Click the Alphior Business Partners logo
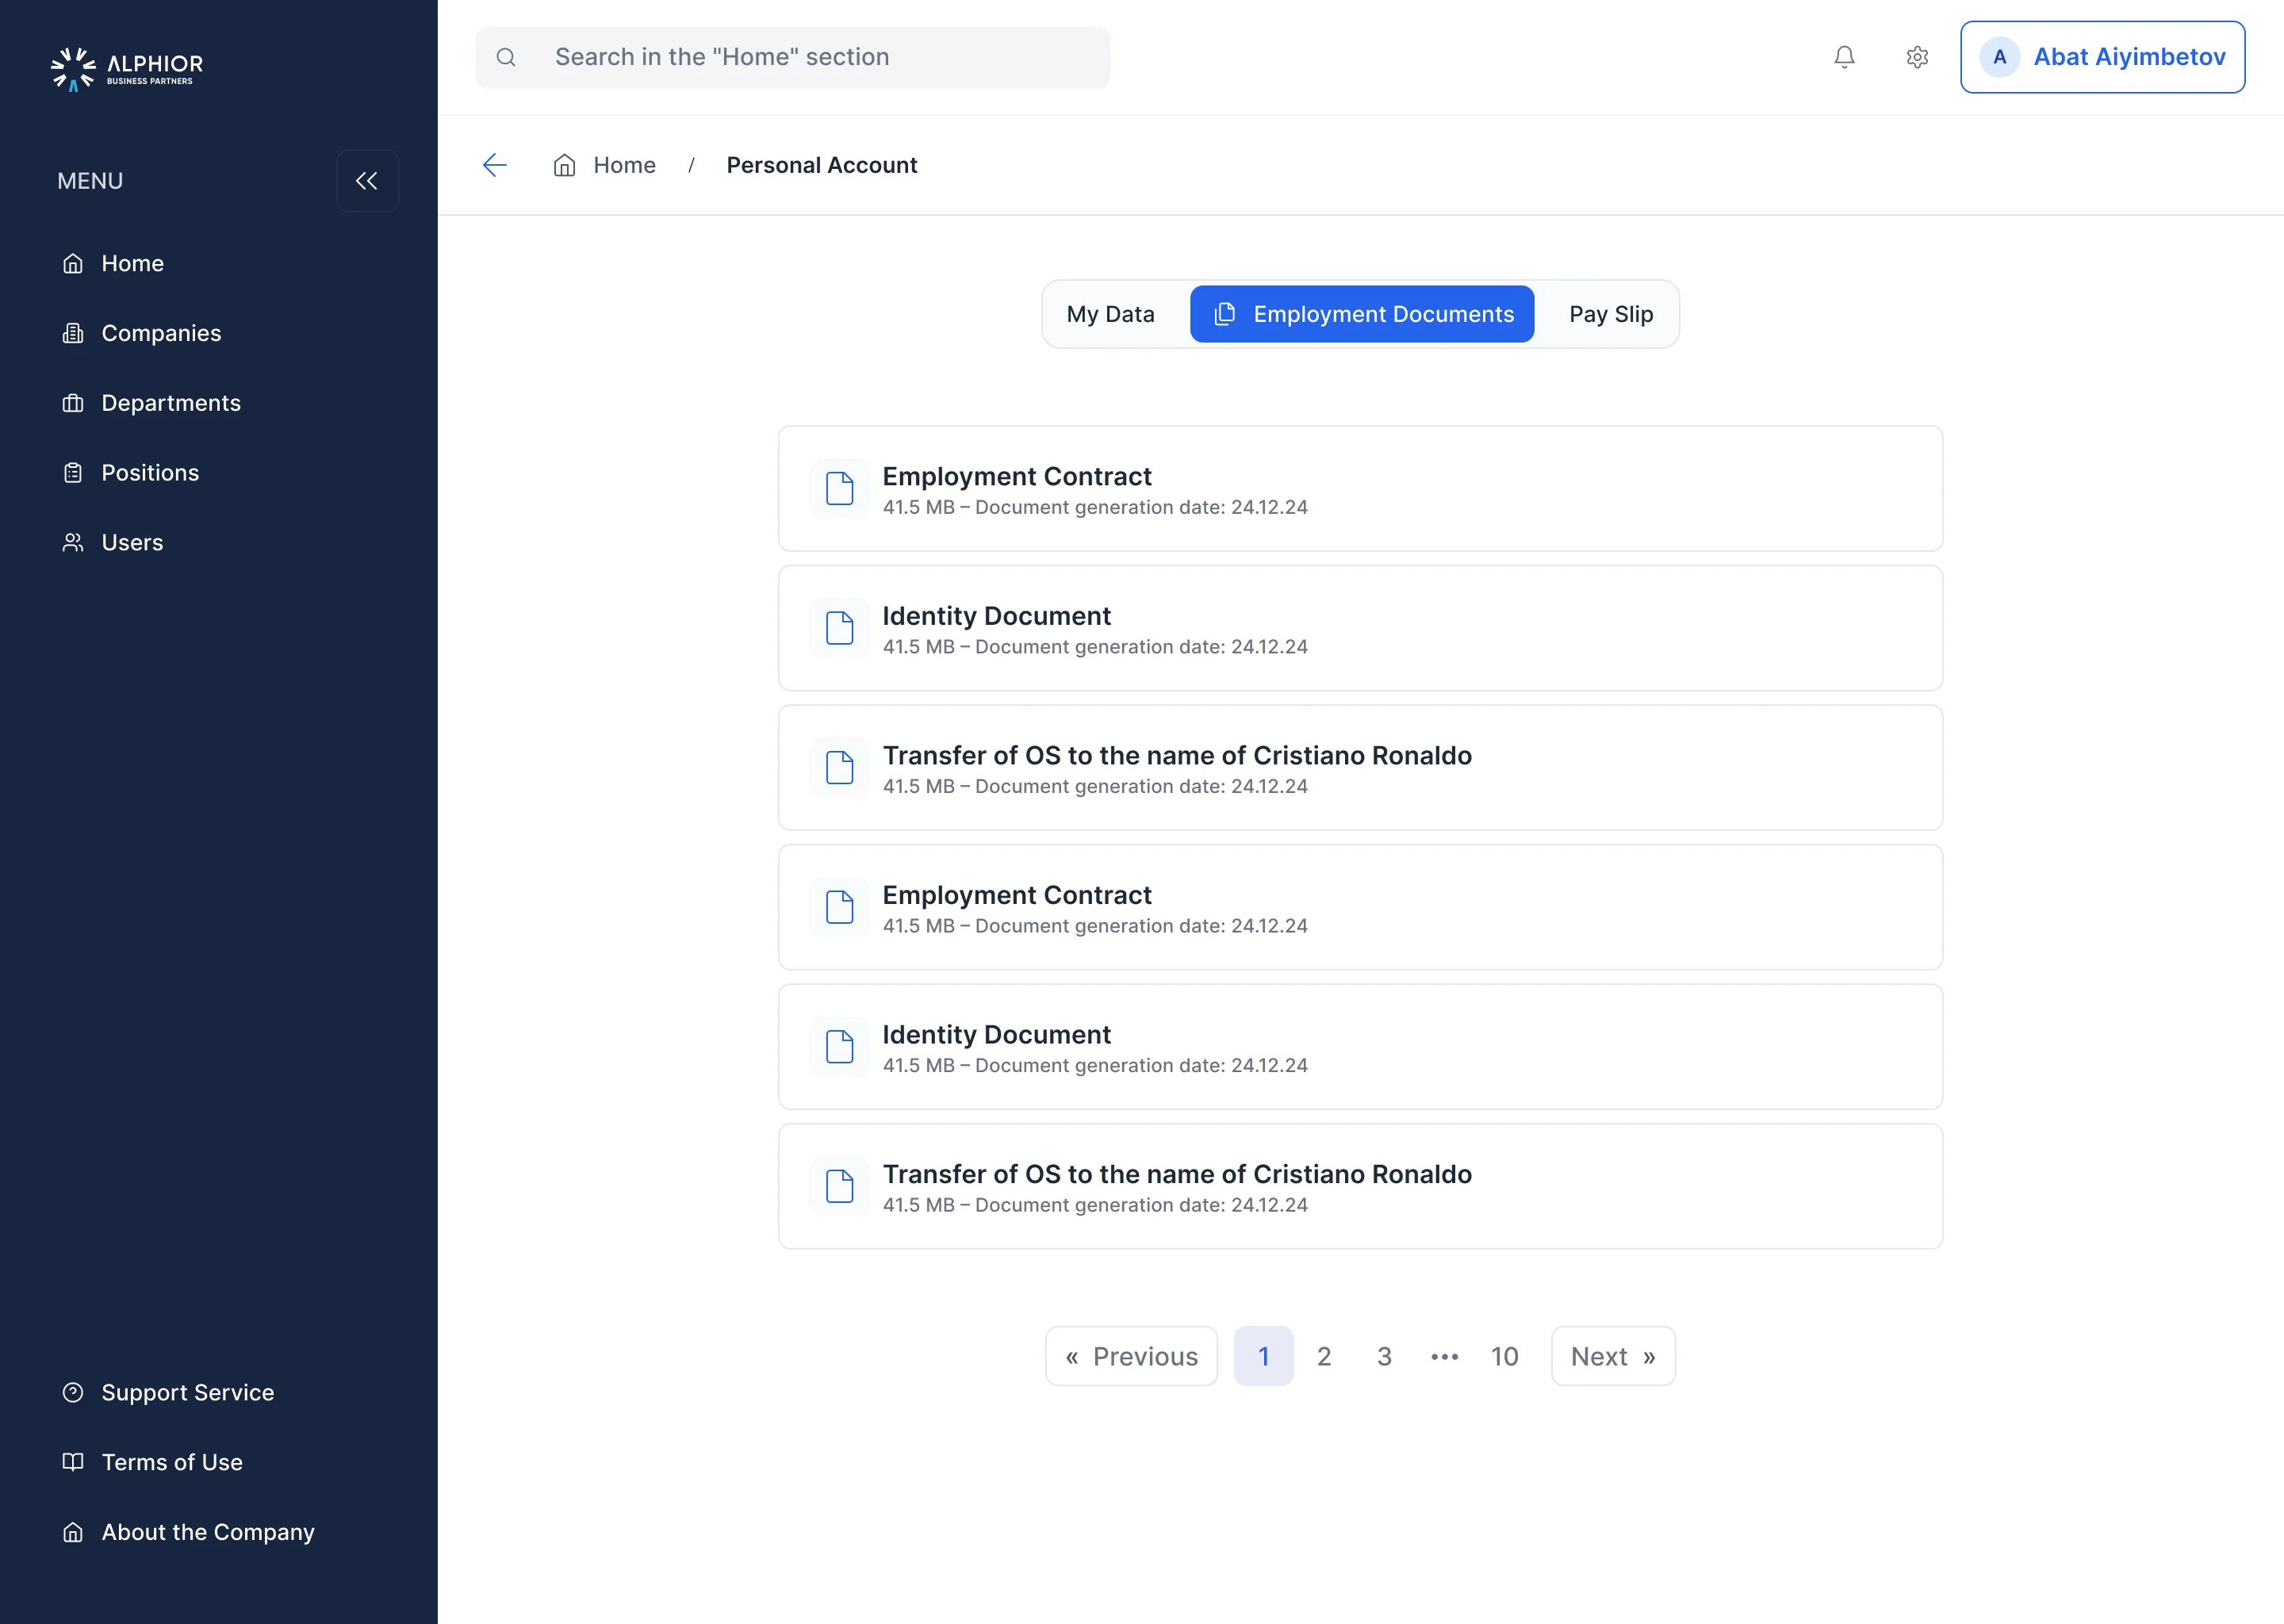2284x1624 pixels. click(x=127, y=68)
